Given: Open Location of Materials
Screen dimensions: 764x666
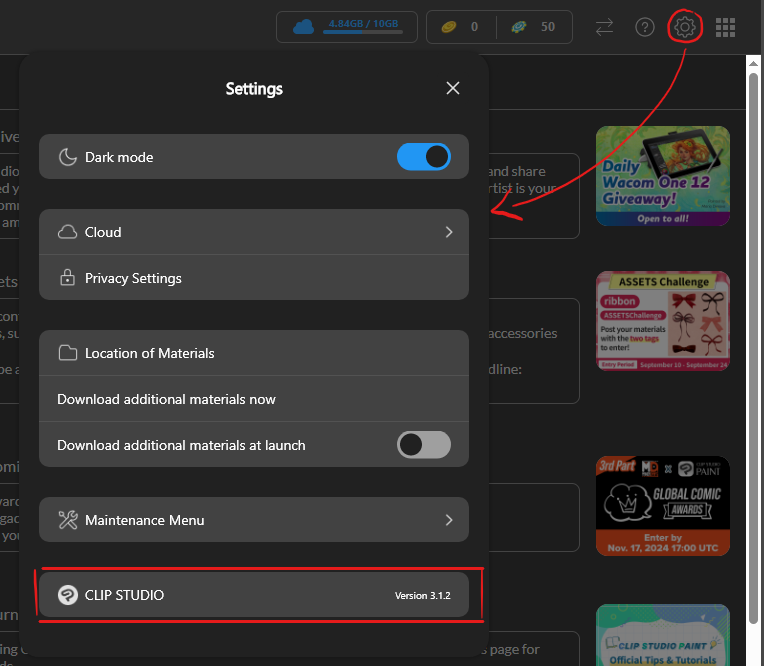Looking at the screenshot, I should pyautogui.click(x=149, y=353).
